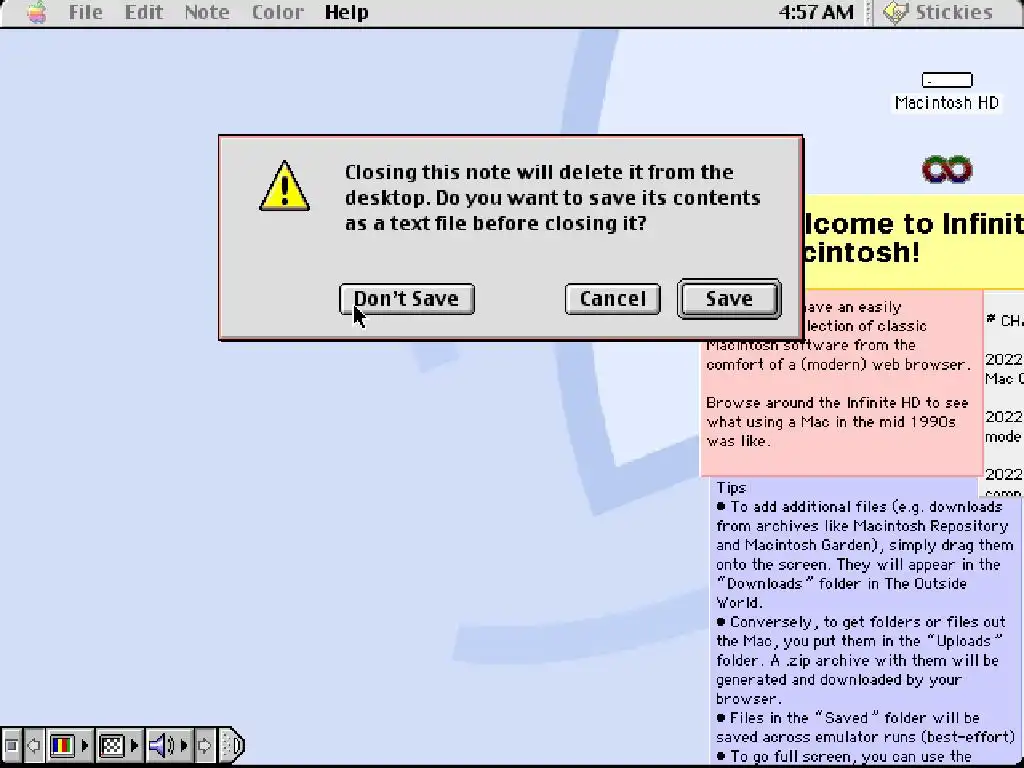Click the dialog warning message text
The width and height of the screenshot is (1024, 768).
(552, 198)
